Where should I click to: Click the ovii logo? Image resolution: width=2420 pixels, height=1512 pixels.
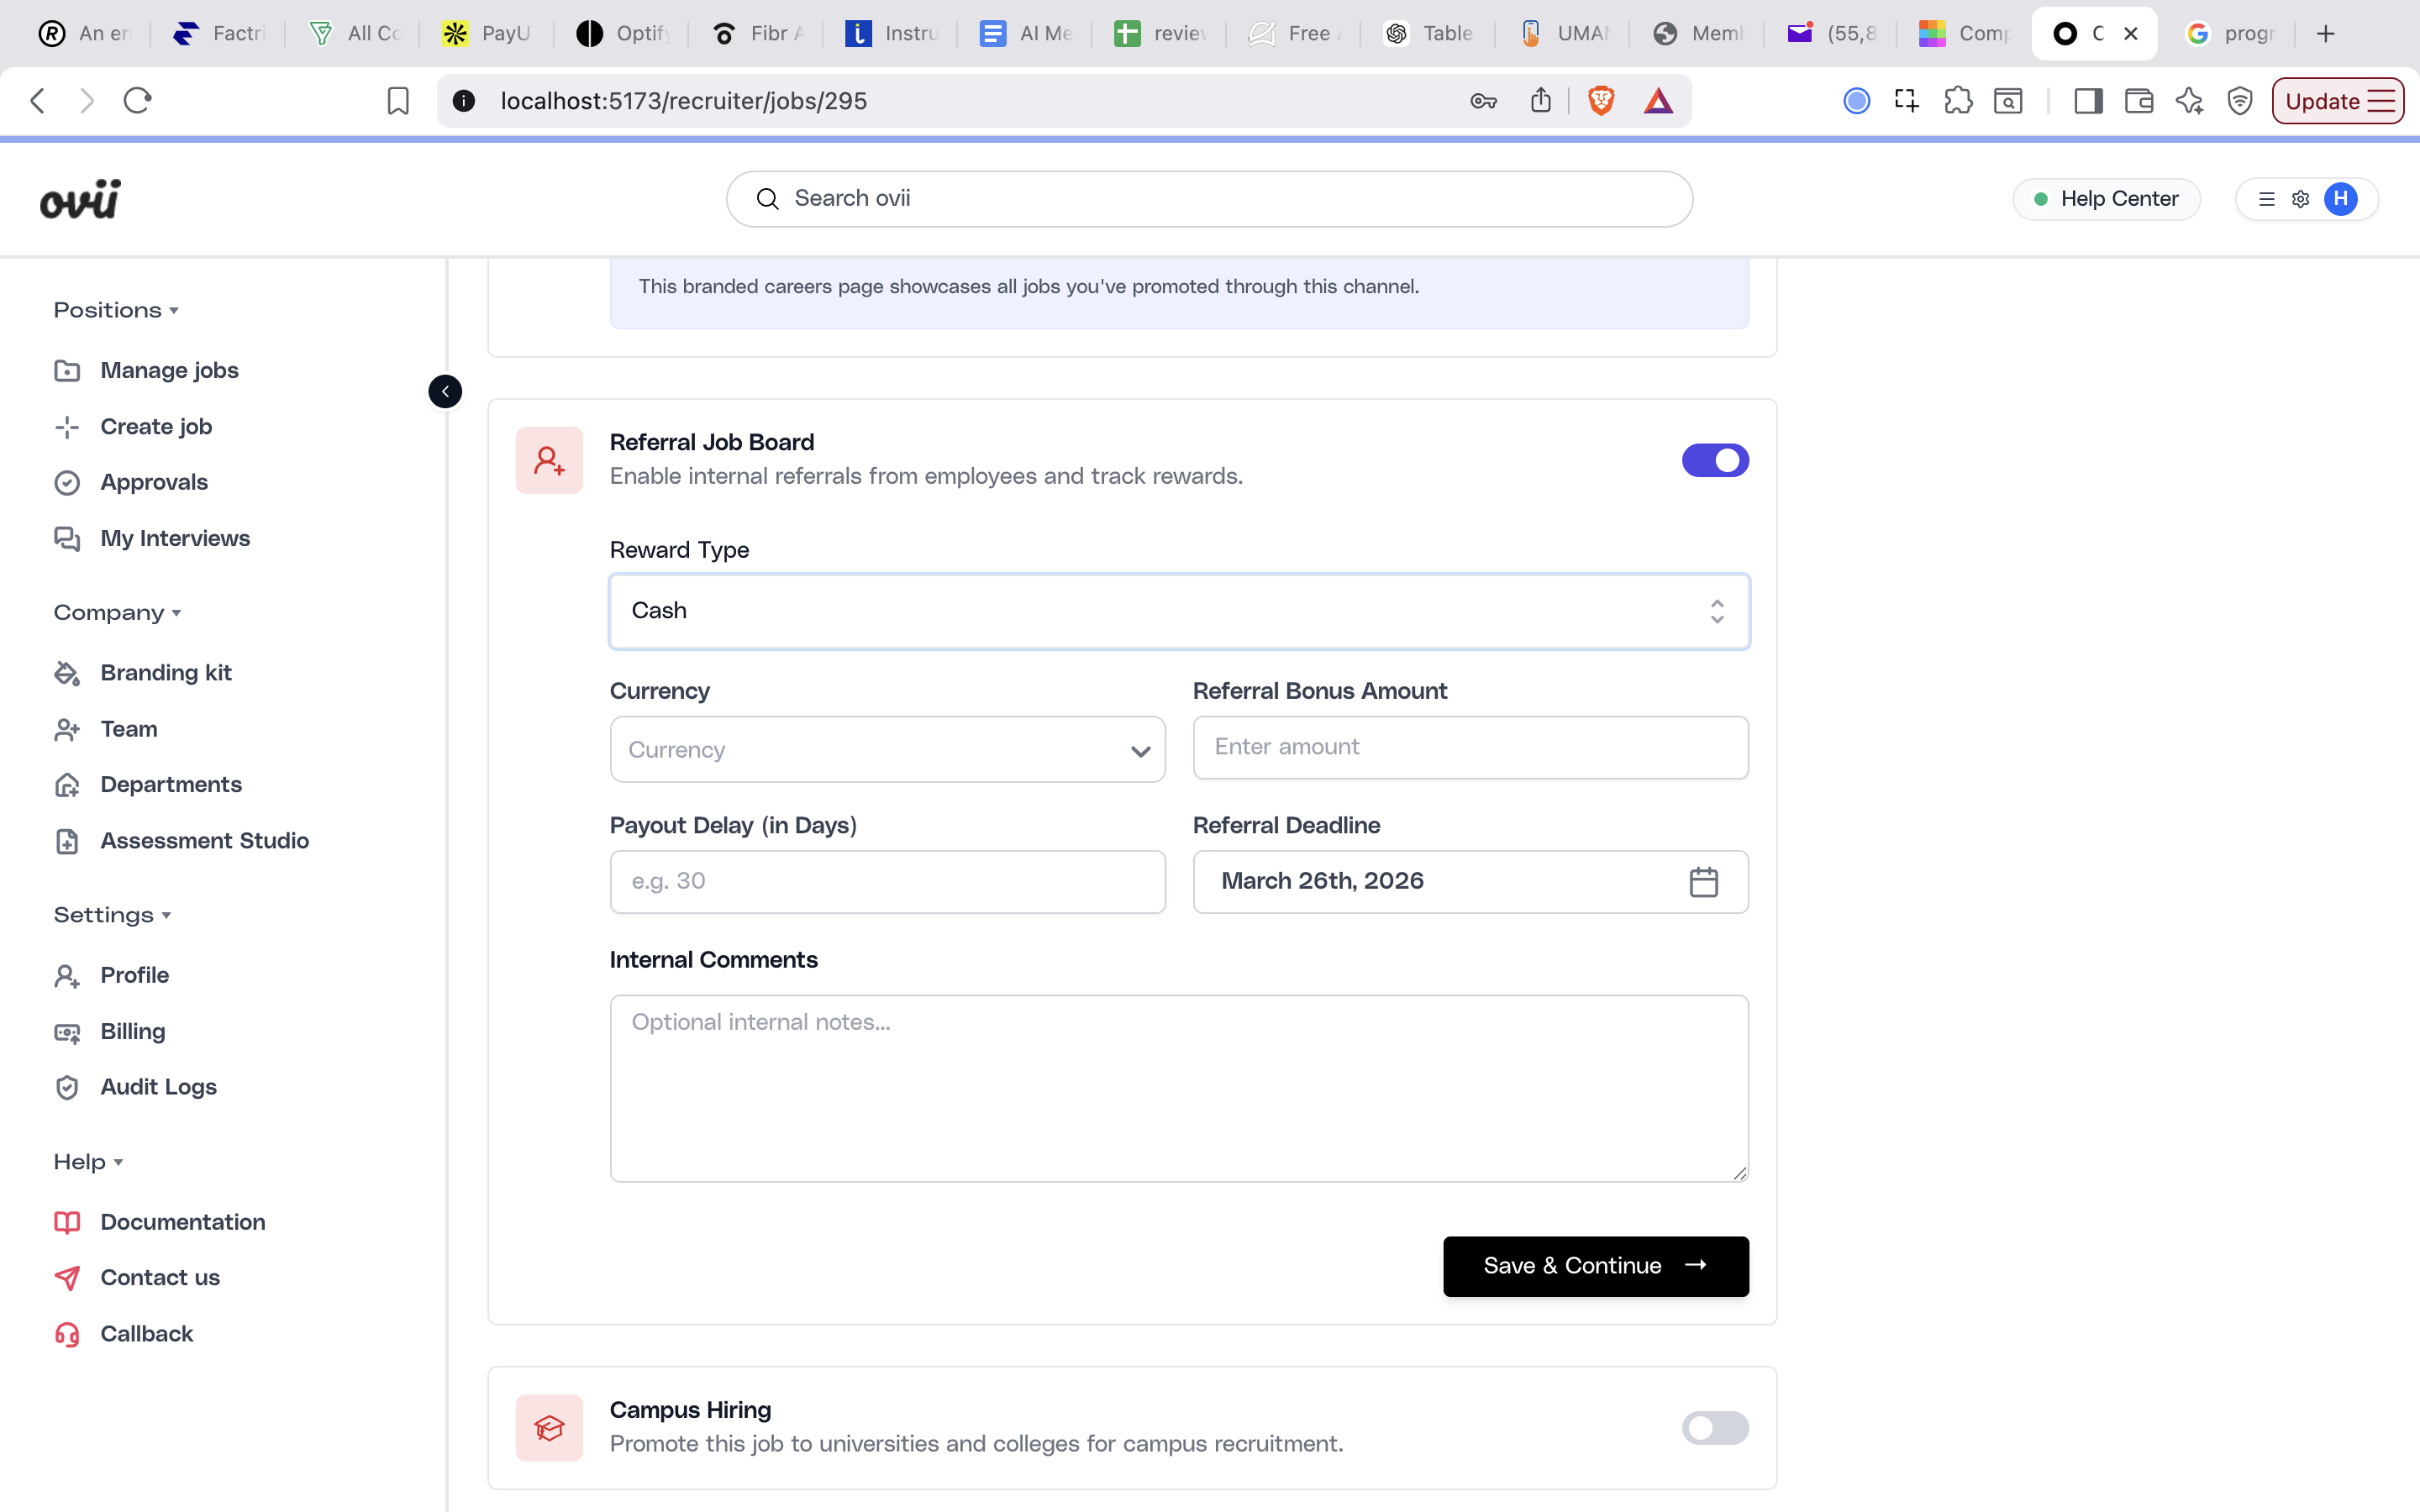pyautogui.click(x=80, y=198)
